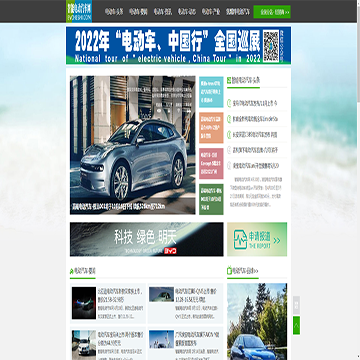Viewport: 360px width, 360px height.
Task: Click the green icon of the headlines section title
Action: coord(229,80)
